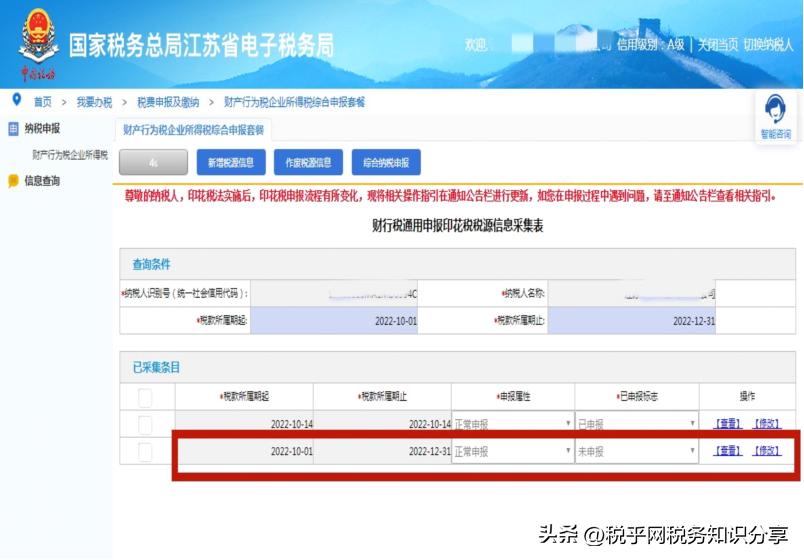Click the 纳税人识别号 field
Viewport: 804px width, 560px height.
coord(334,293)
